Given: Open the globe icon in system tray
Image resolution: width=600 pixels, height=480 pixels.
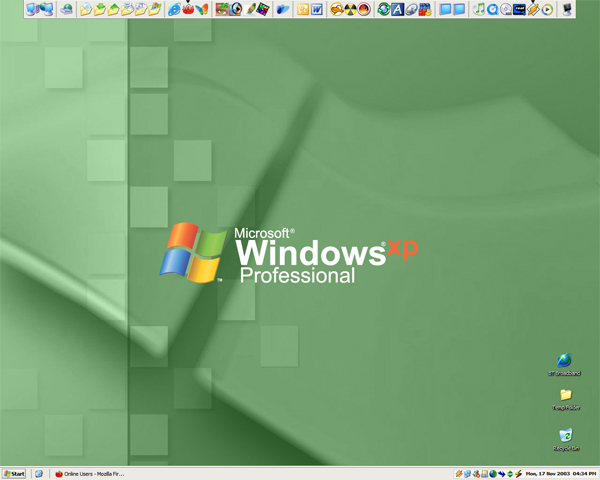Looking at the screenshot, I should (493, 474).
